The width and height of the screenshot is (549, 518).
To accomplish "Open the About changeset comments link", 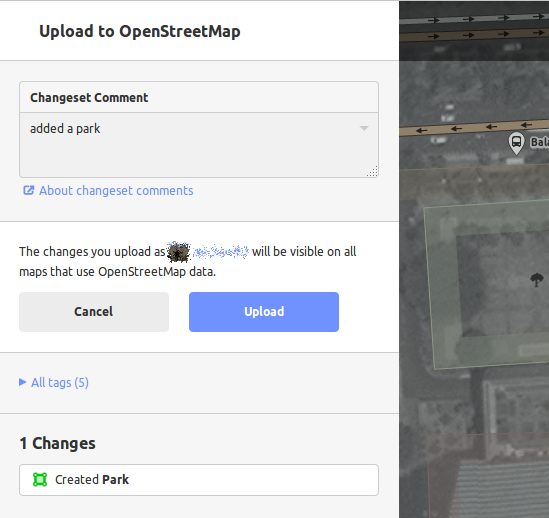I will [x=116, y=191].
